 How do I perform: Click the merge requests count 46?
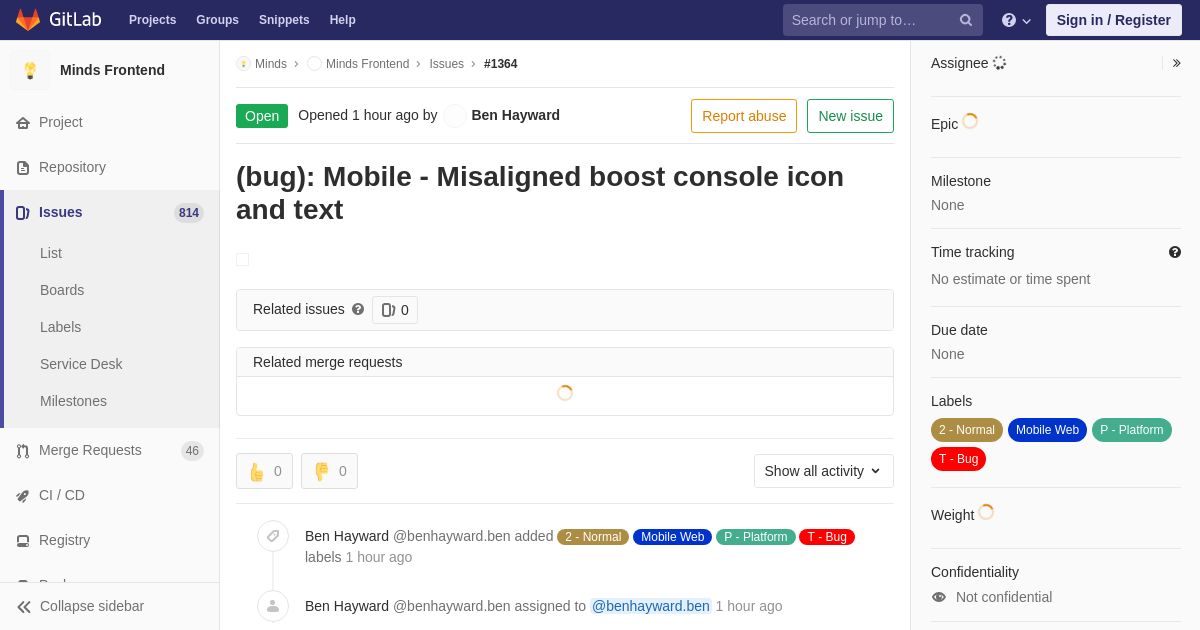[x=192, y=451]
